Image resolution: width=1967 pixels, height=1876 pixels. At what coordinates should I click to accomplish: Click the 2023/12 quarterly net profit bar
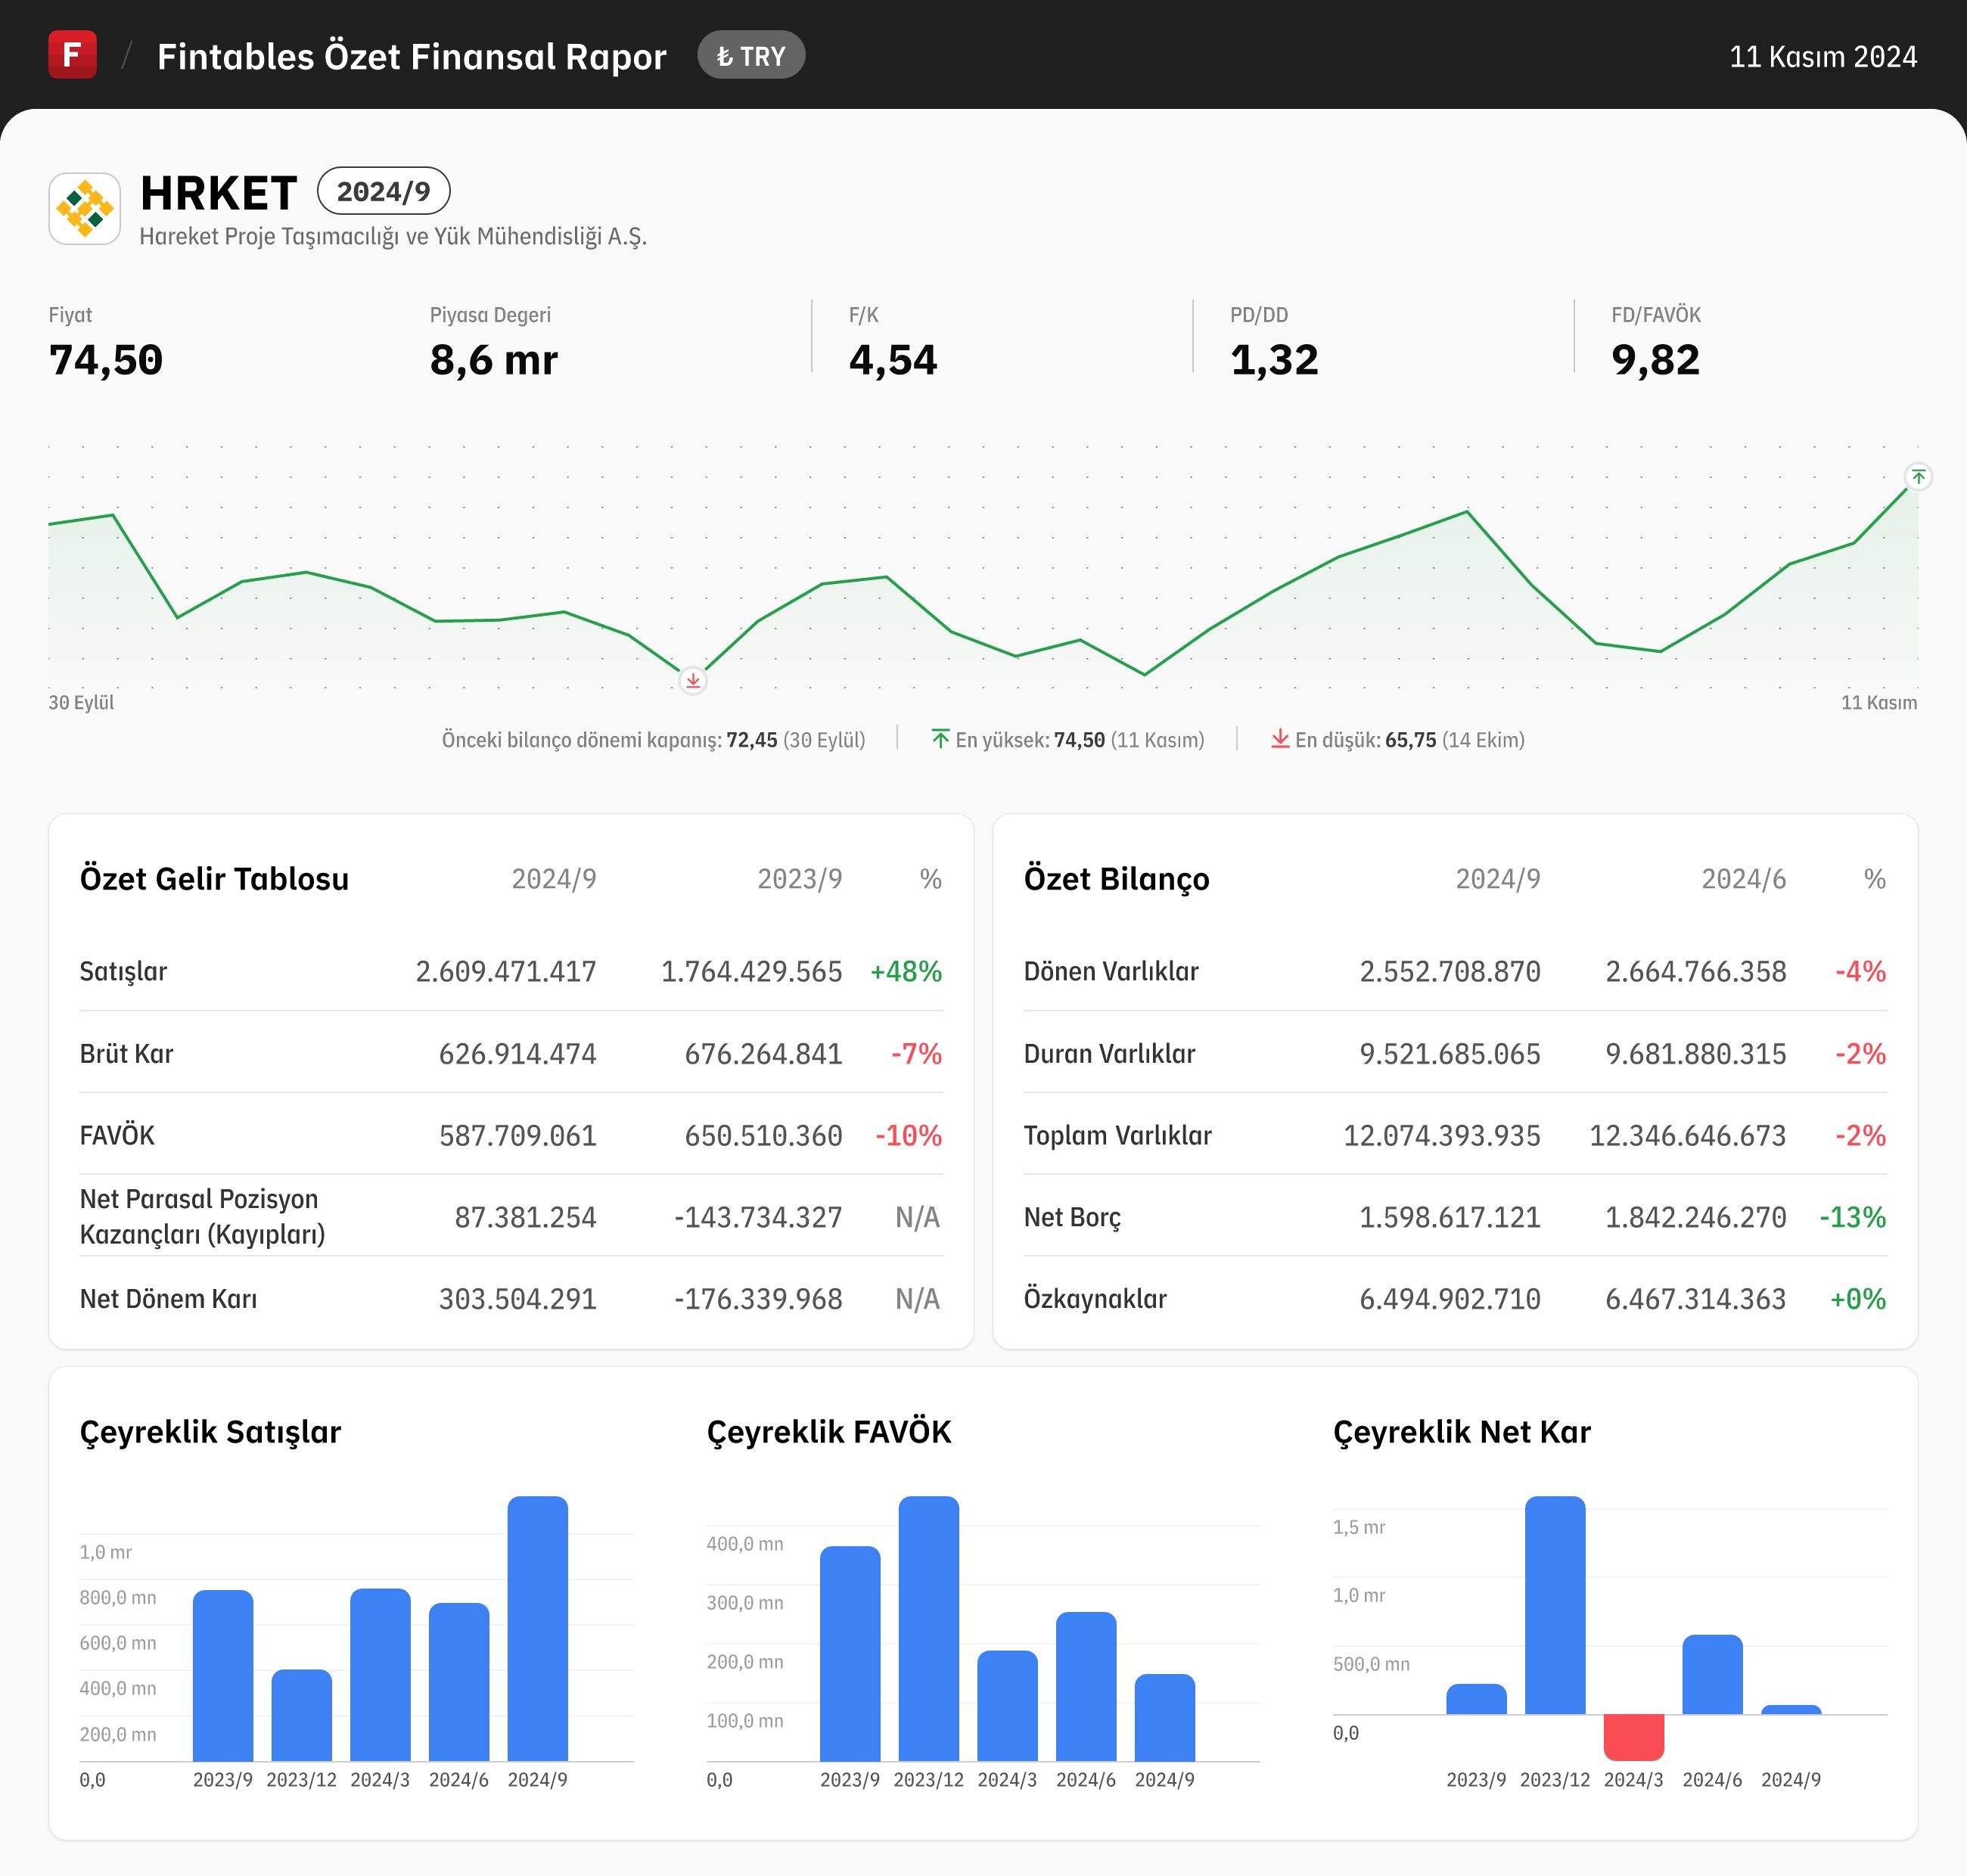pyautogui.click(x=1554, y=1605)
